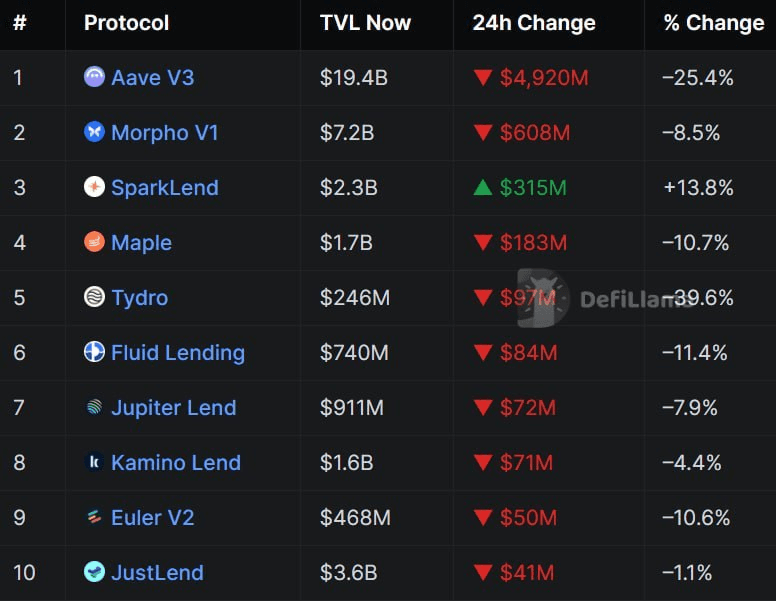Visit the Jupiter Lend page
Image resolution: width=776 pixels, height=601 pixels.
coord(173,407)
